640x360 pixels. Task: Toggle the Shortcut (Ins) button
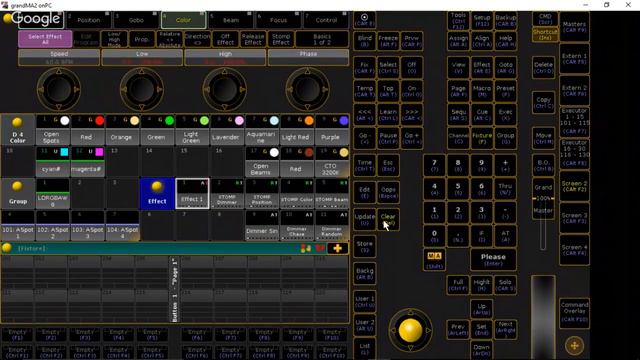[545, 35]
